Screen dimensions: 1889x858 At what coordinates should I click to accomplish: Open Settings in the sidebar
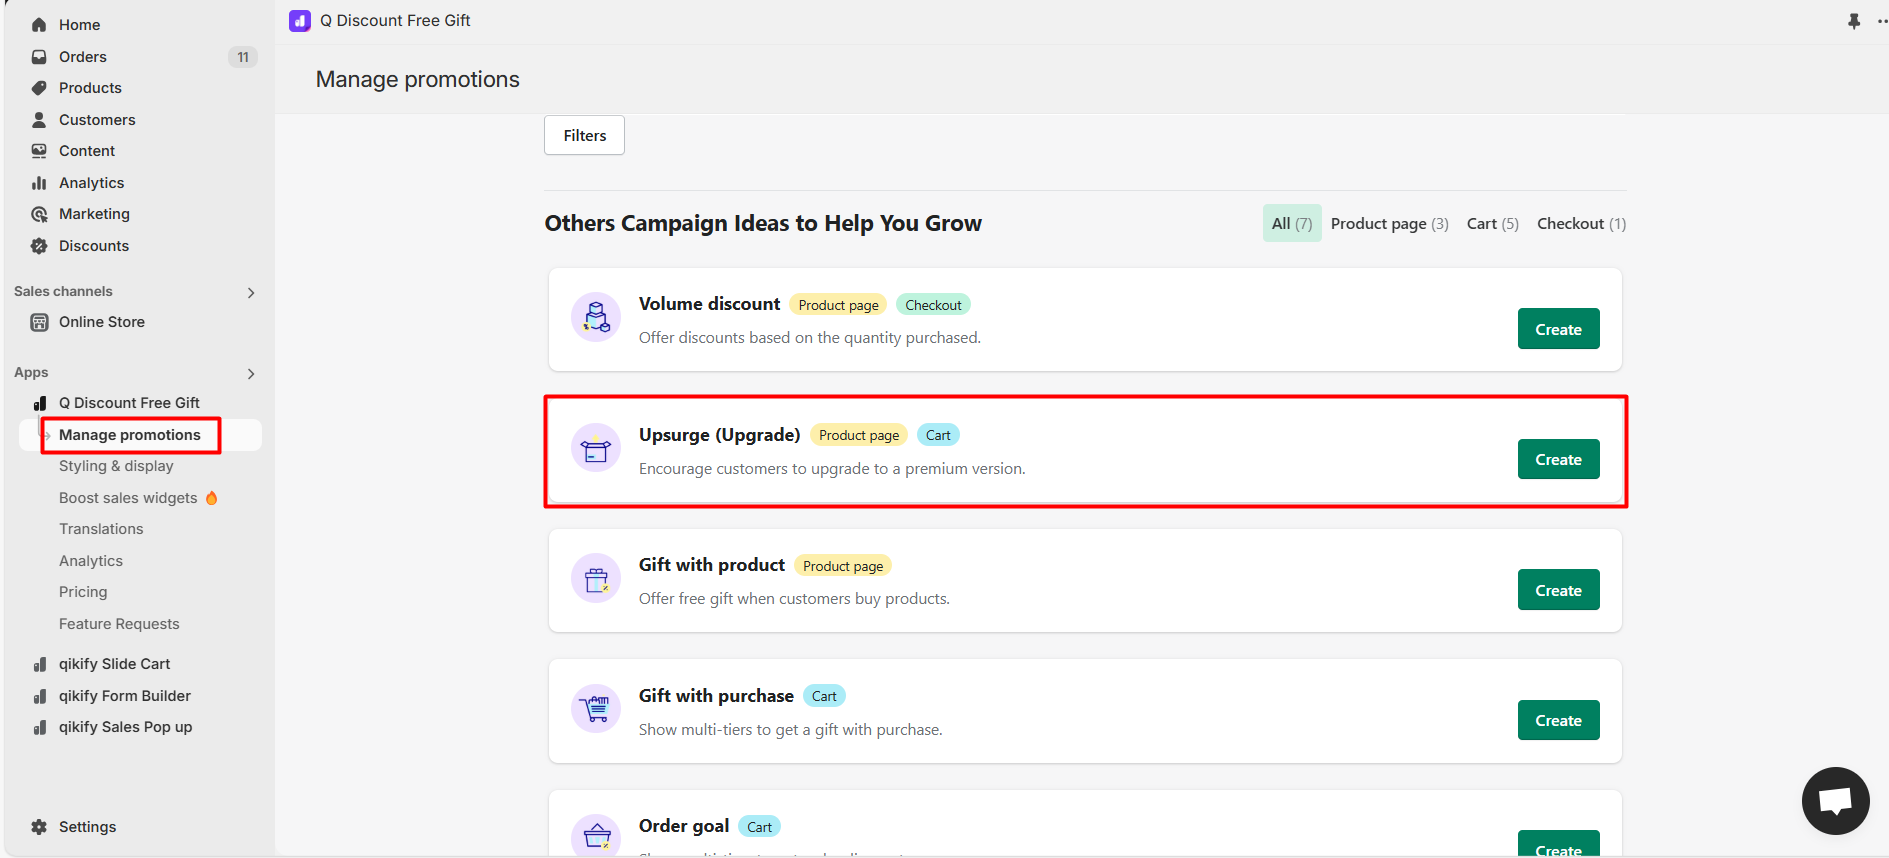87,827
